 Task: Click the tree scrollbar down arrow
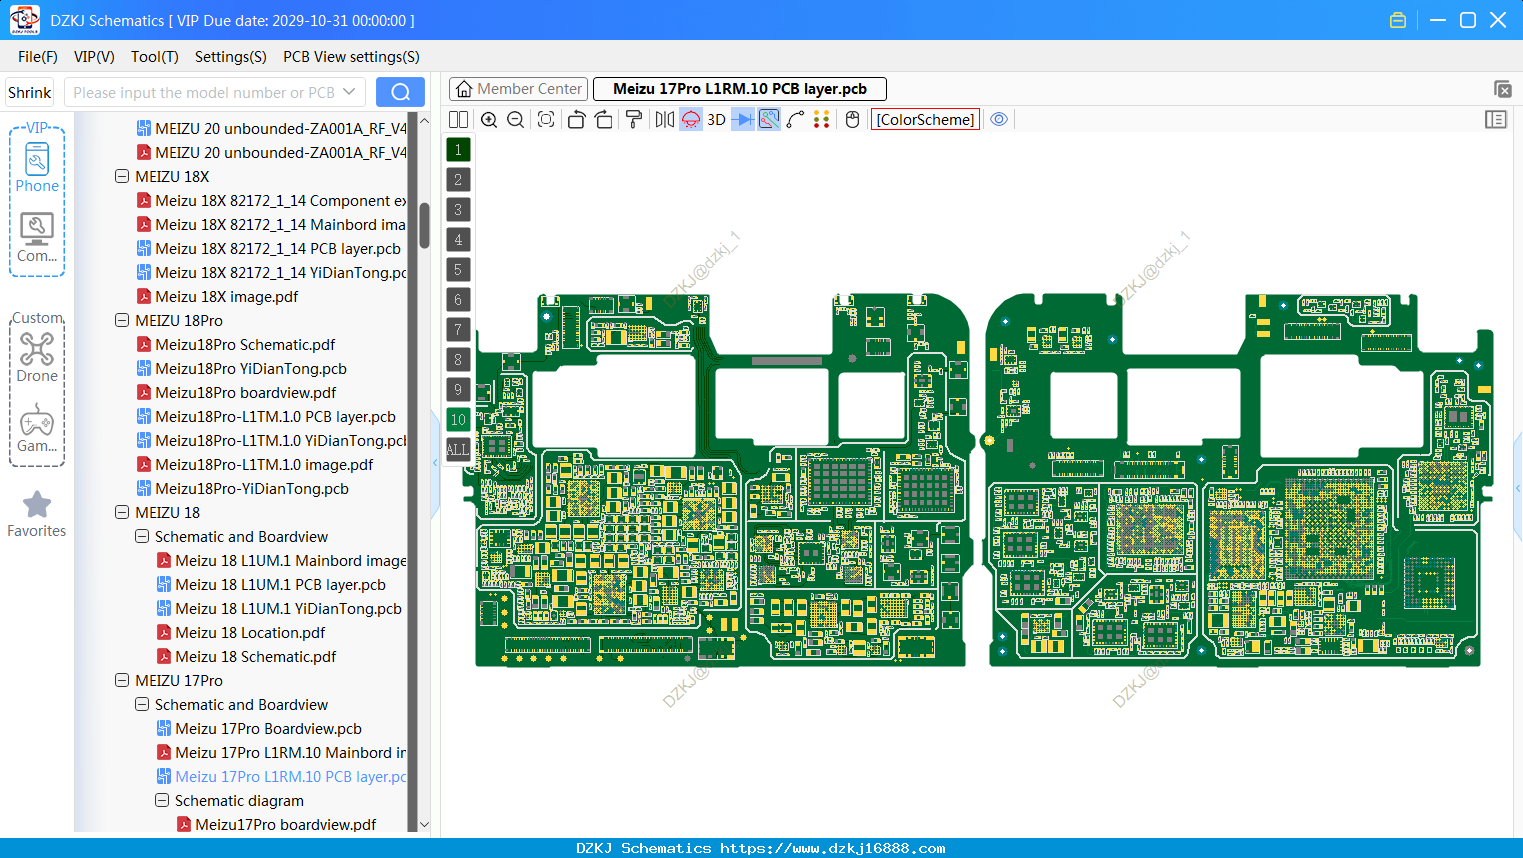point(424,825)
